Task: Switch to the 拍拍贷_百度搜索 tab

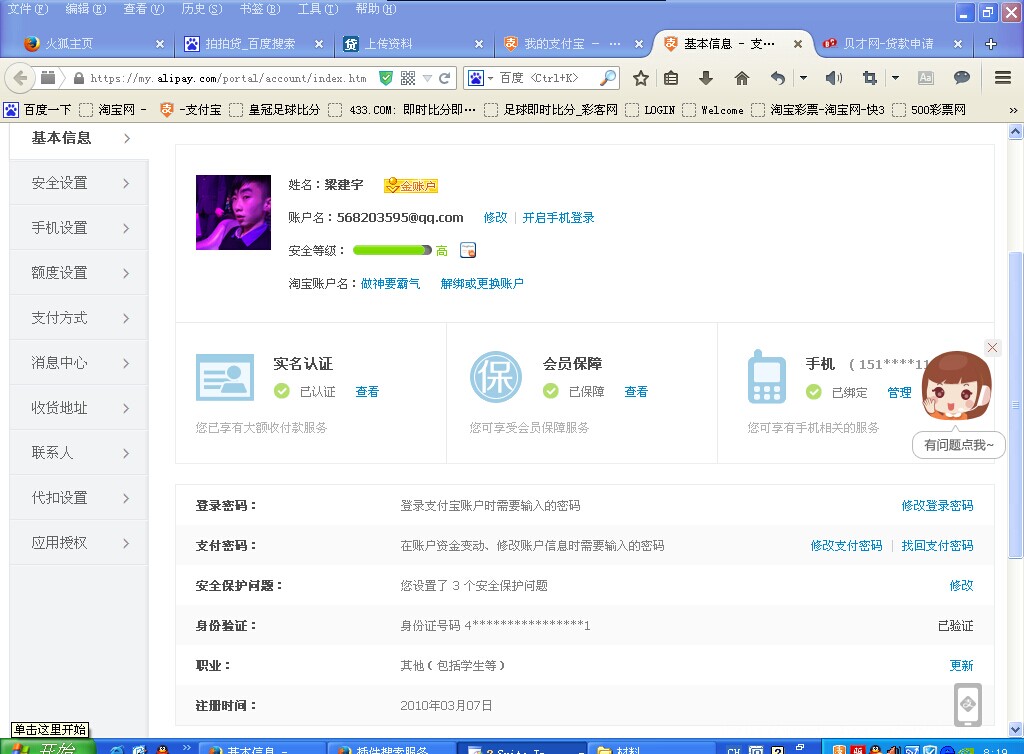Action: tap(250, 44)
